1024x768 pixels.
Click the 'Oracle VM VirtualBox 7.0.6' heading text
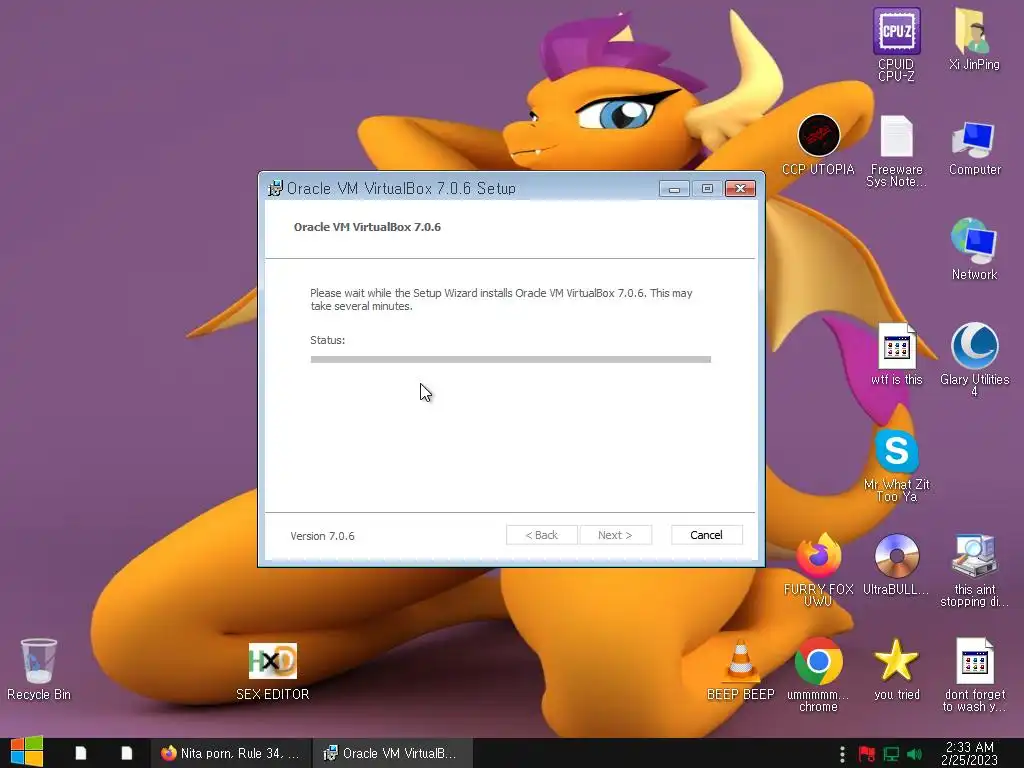367,227
